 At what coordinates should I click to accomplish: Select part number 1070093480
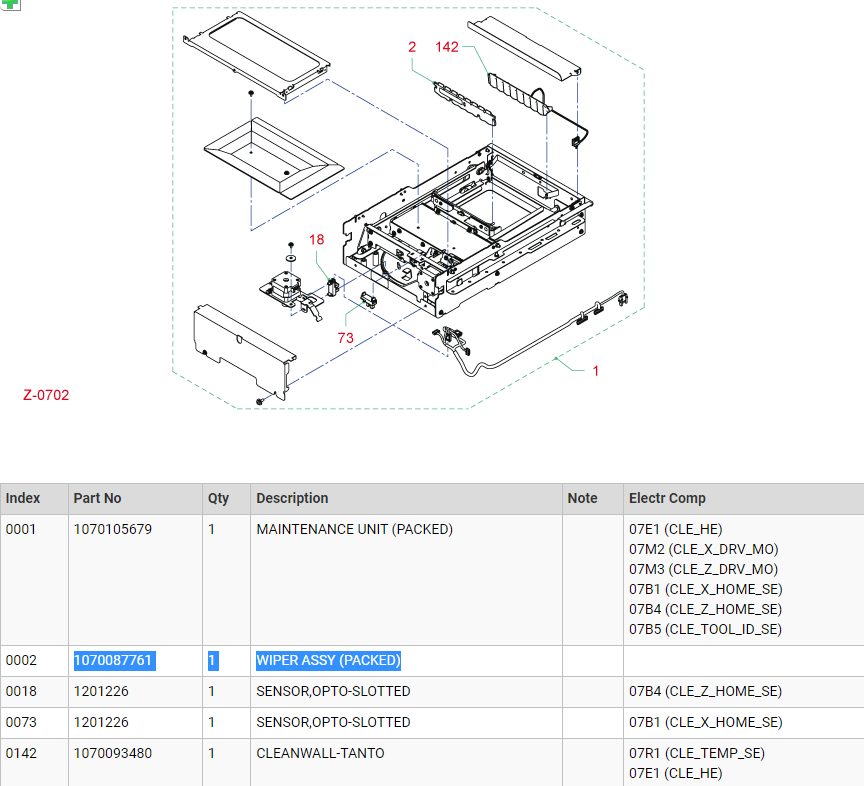pyautogui.click(x=113, y=753)
